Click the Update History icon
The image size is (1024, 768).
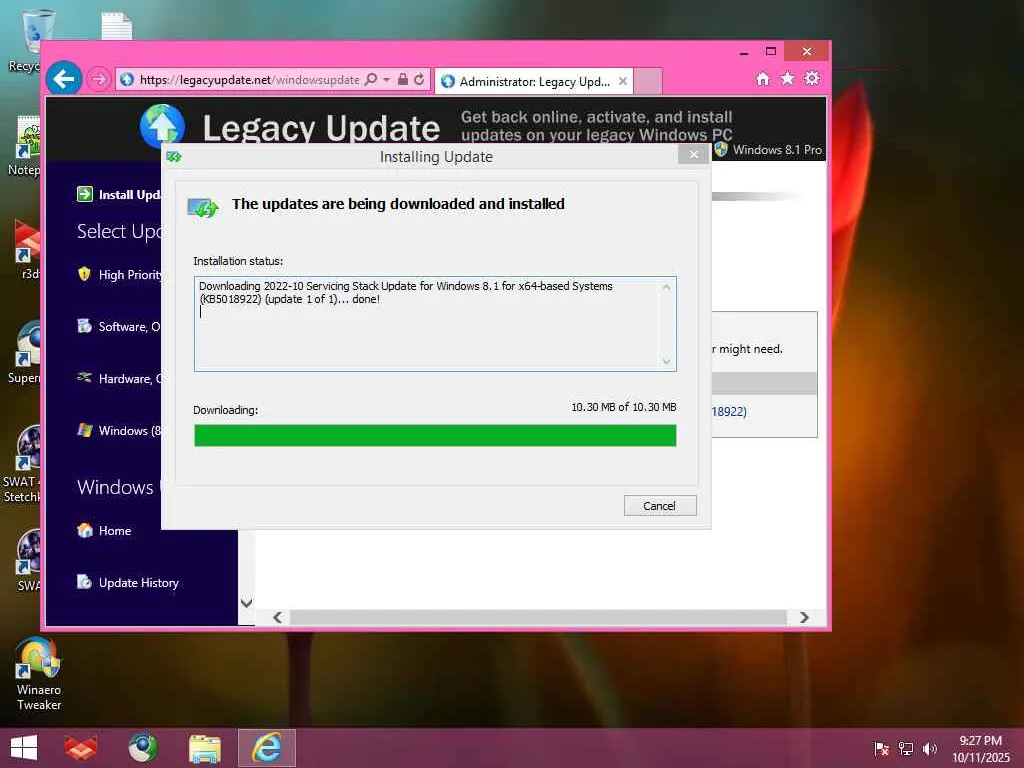pos(84,581)
